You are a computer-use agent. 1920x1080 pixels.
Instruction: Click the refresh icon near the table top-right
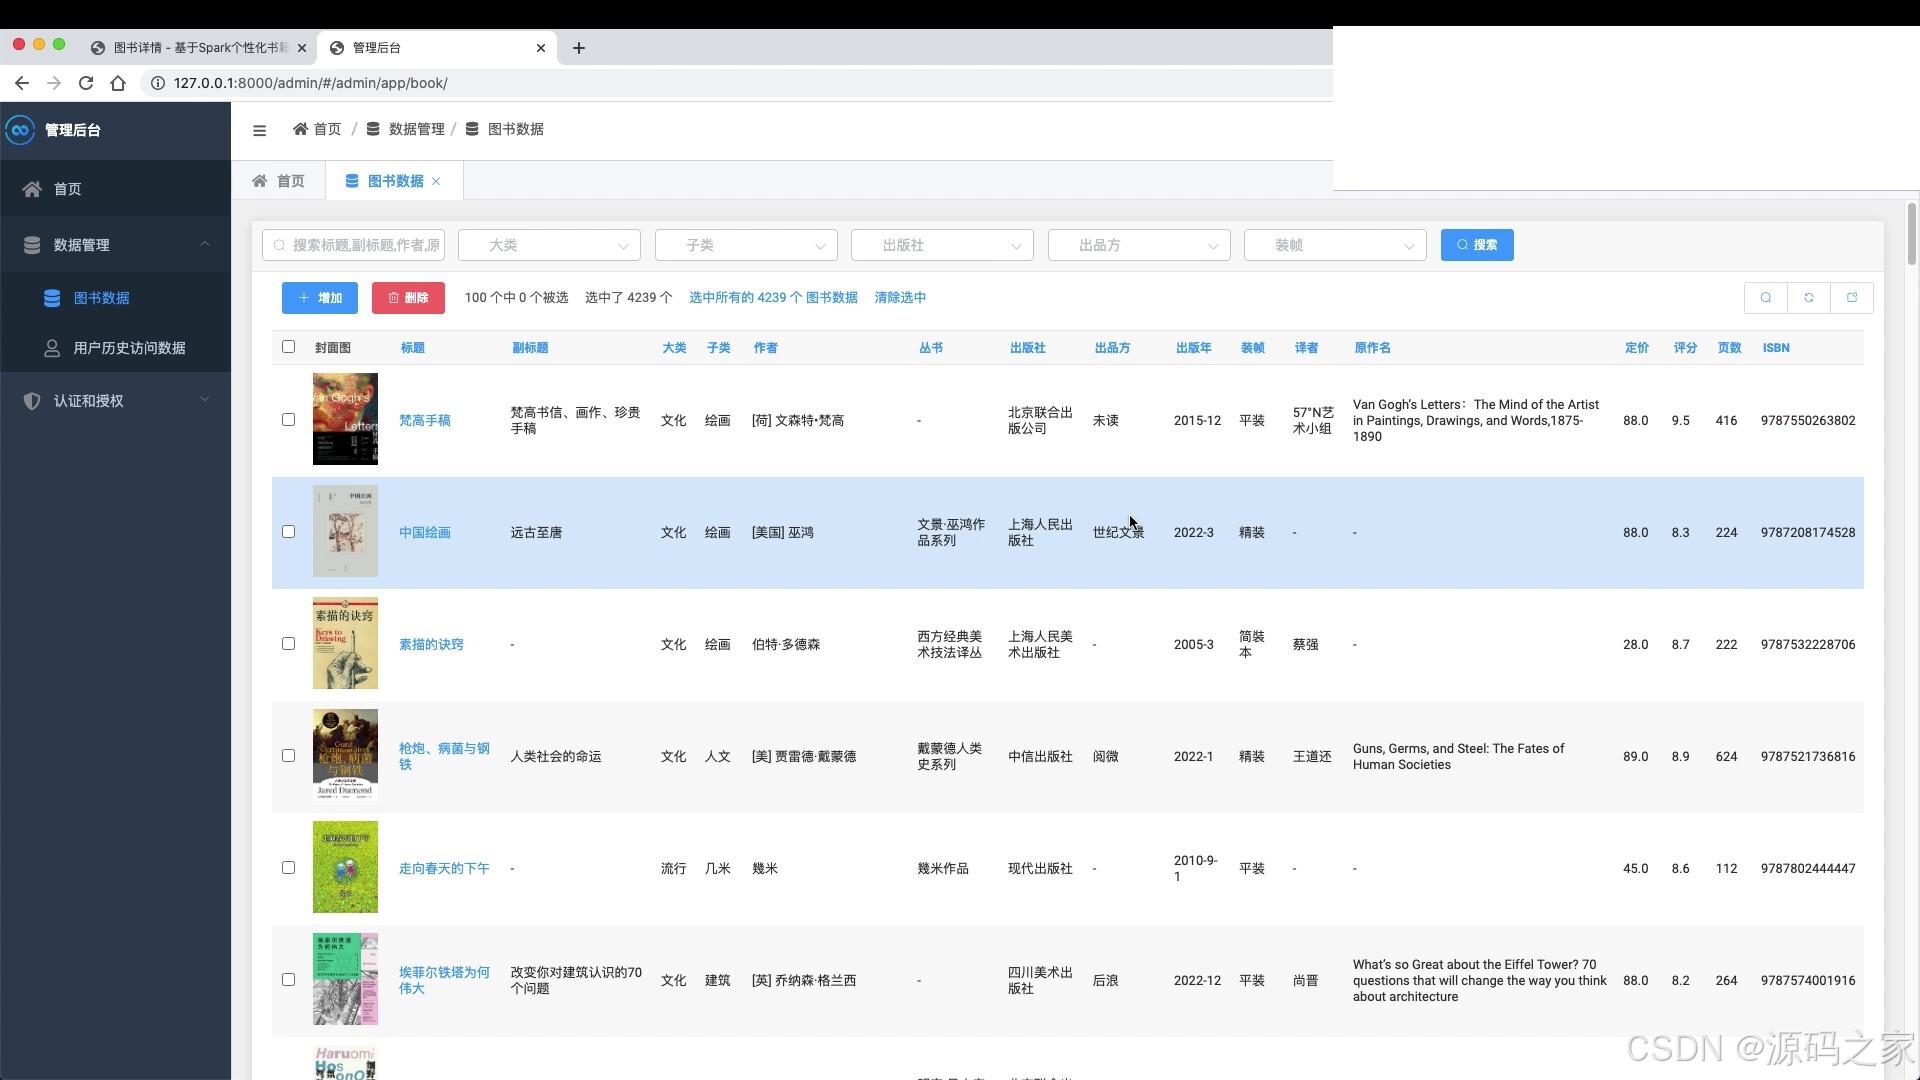point(1809,297)
